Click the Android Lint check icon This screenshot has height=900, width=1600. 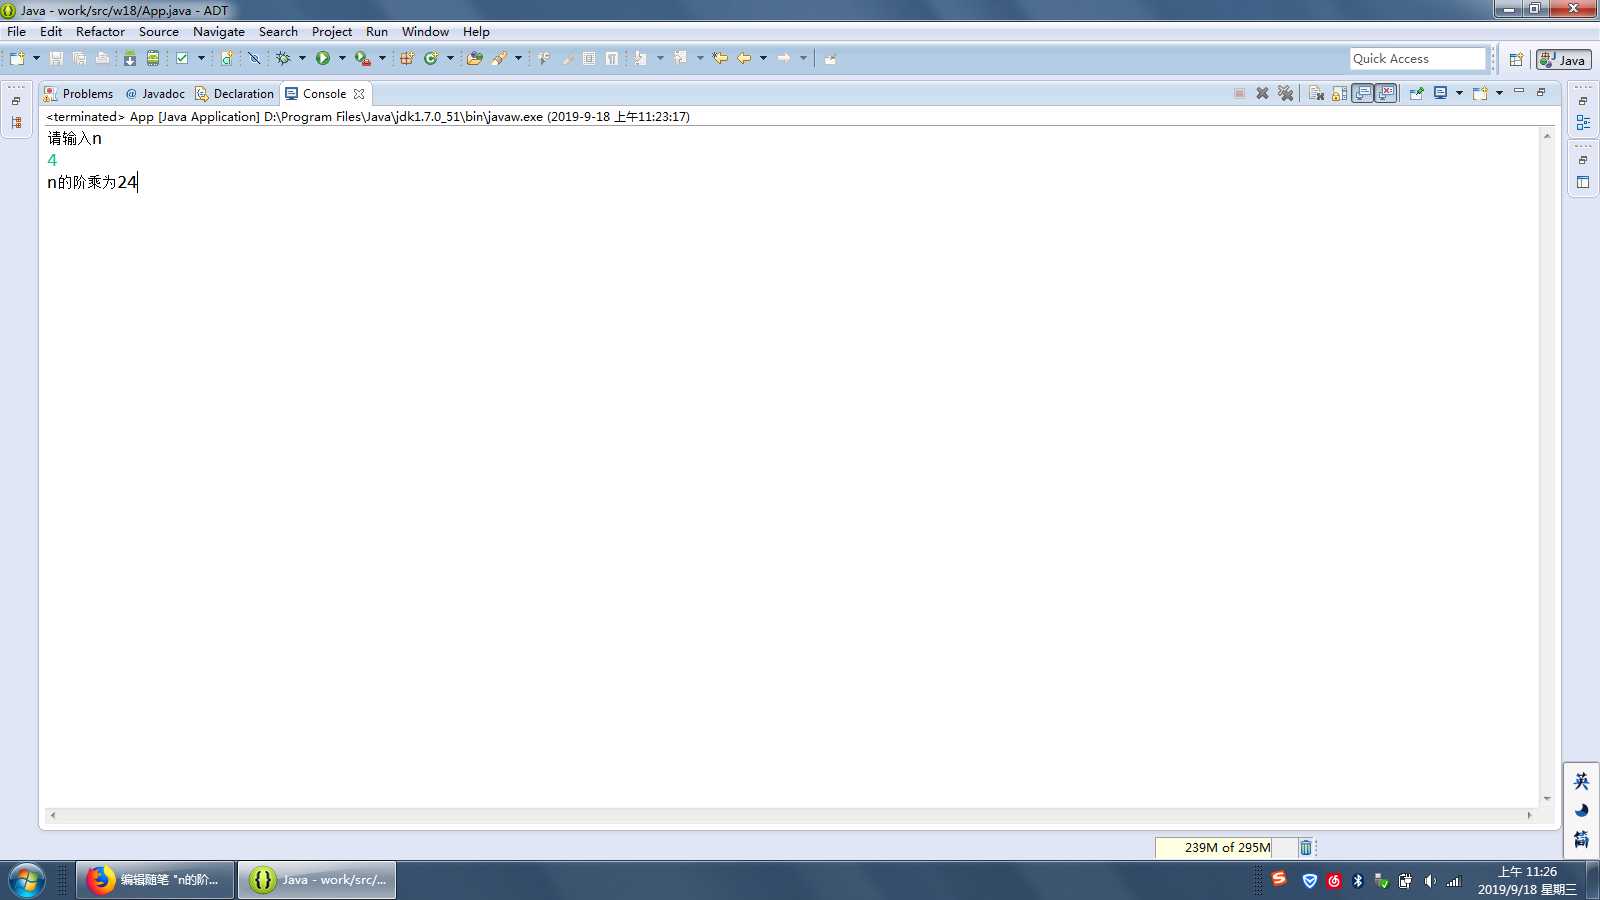182,58
